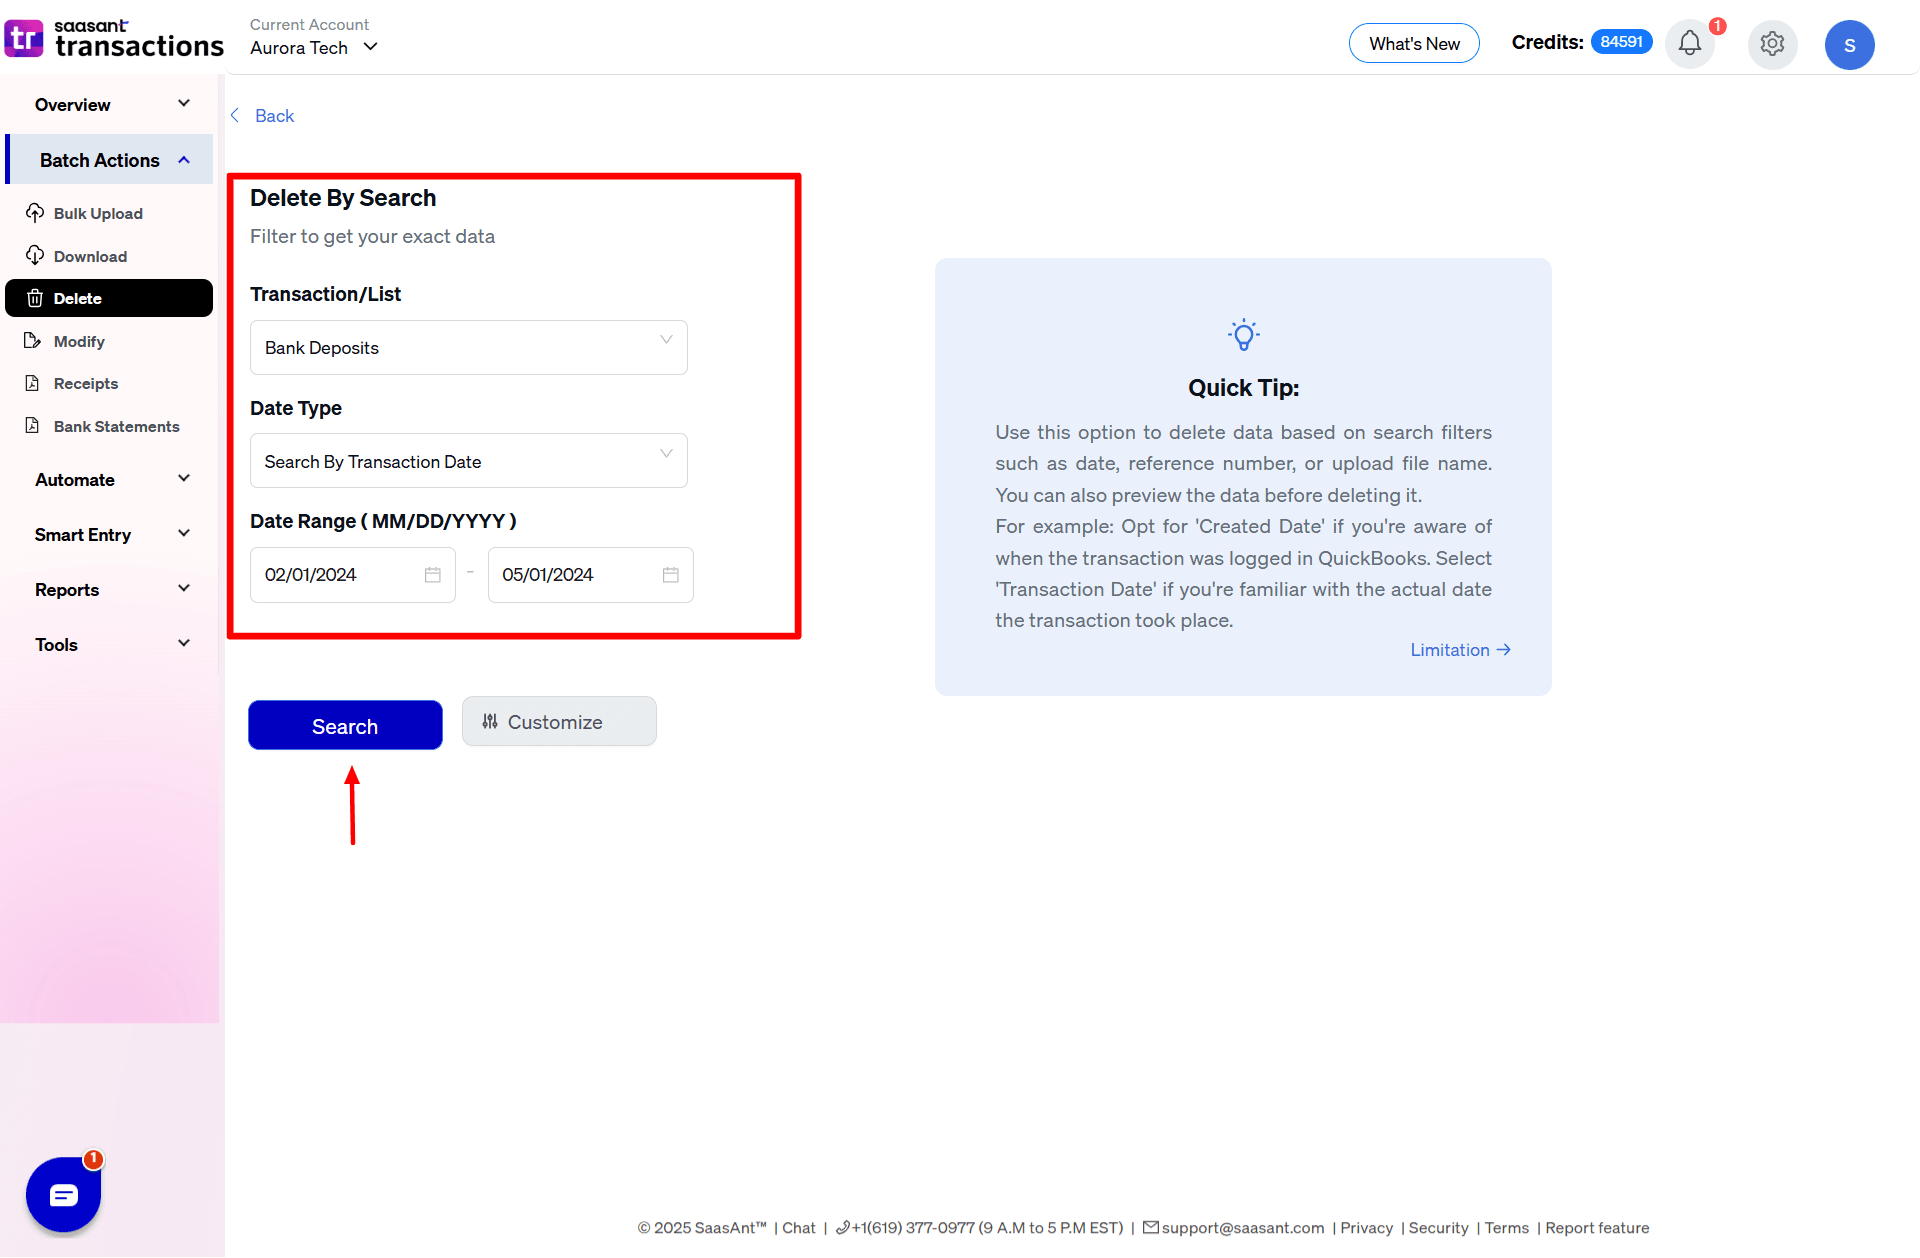
Task: Select Delete in the Batch Actions menu
Action: click(x=78, y=298)
